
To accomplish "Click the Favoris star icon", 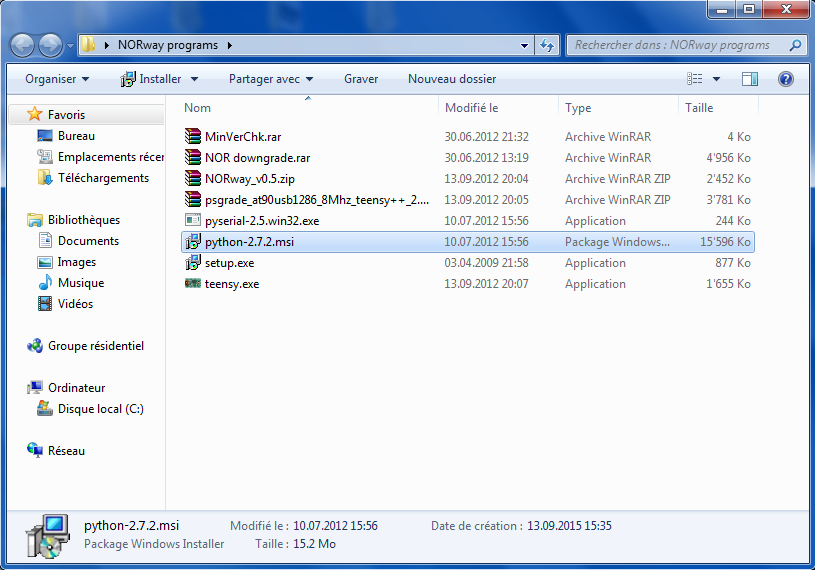I will pos(34,114).
